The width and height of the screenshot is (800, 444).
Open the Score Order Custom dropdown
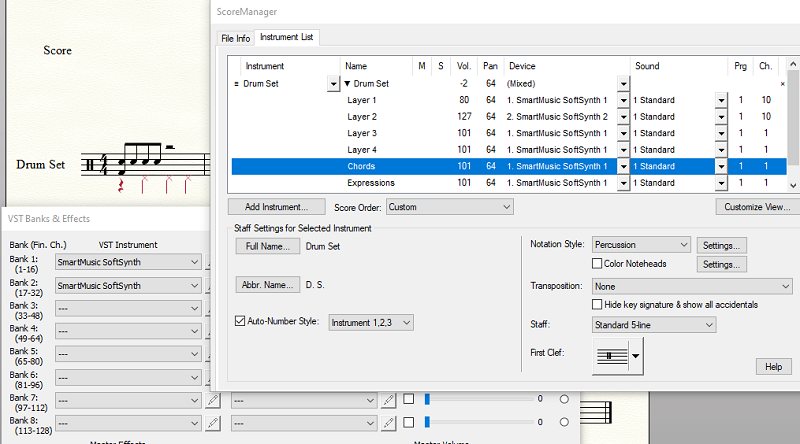(449, 207)
